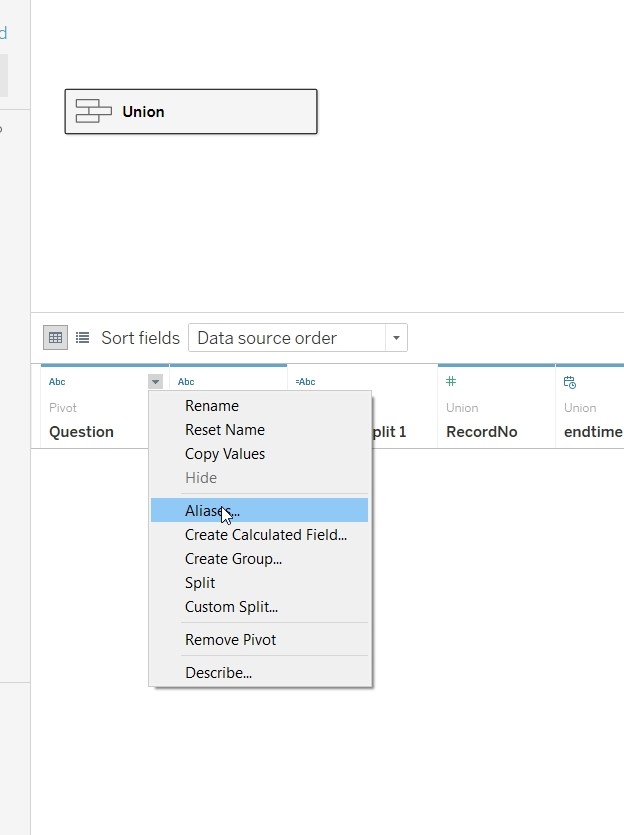Click the =Abc calculated string type icon
Image resolution: width=624 pixels, height=835 pixels.
click(x=305, y=382)
